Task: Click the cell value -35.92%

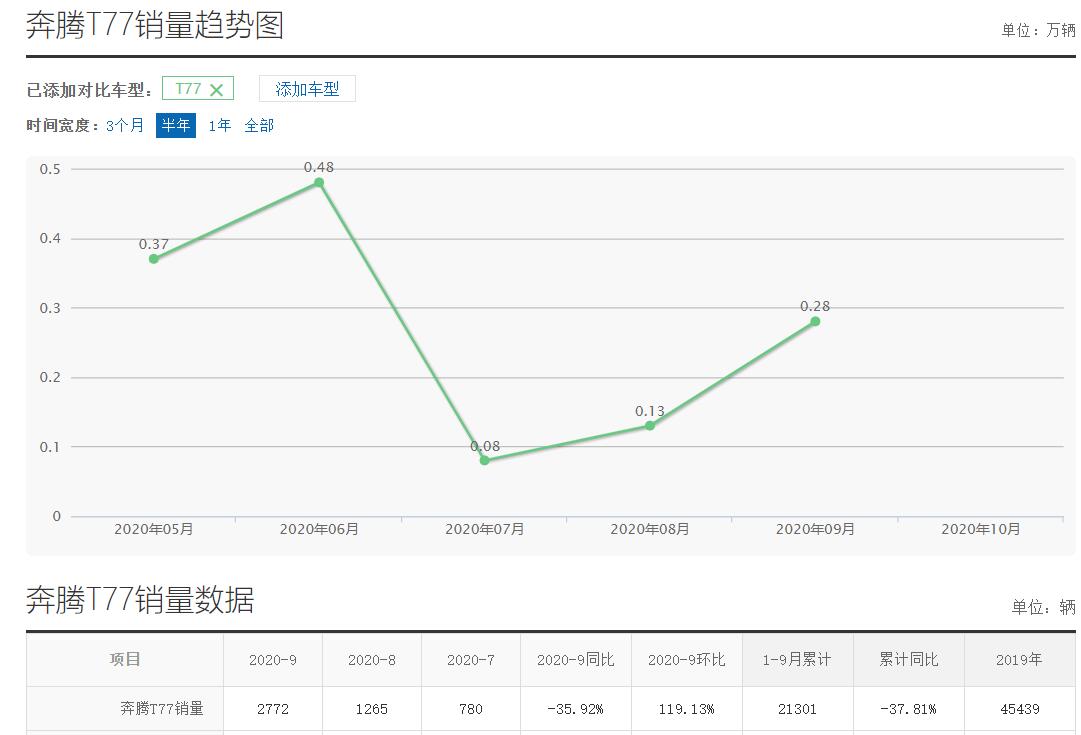Action: (x=576, y=709)
